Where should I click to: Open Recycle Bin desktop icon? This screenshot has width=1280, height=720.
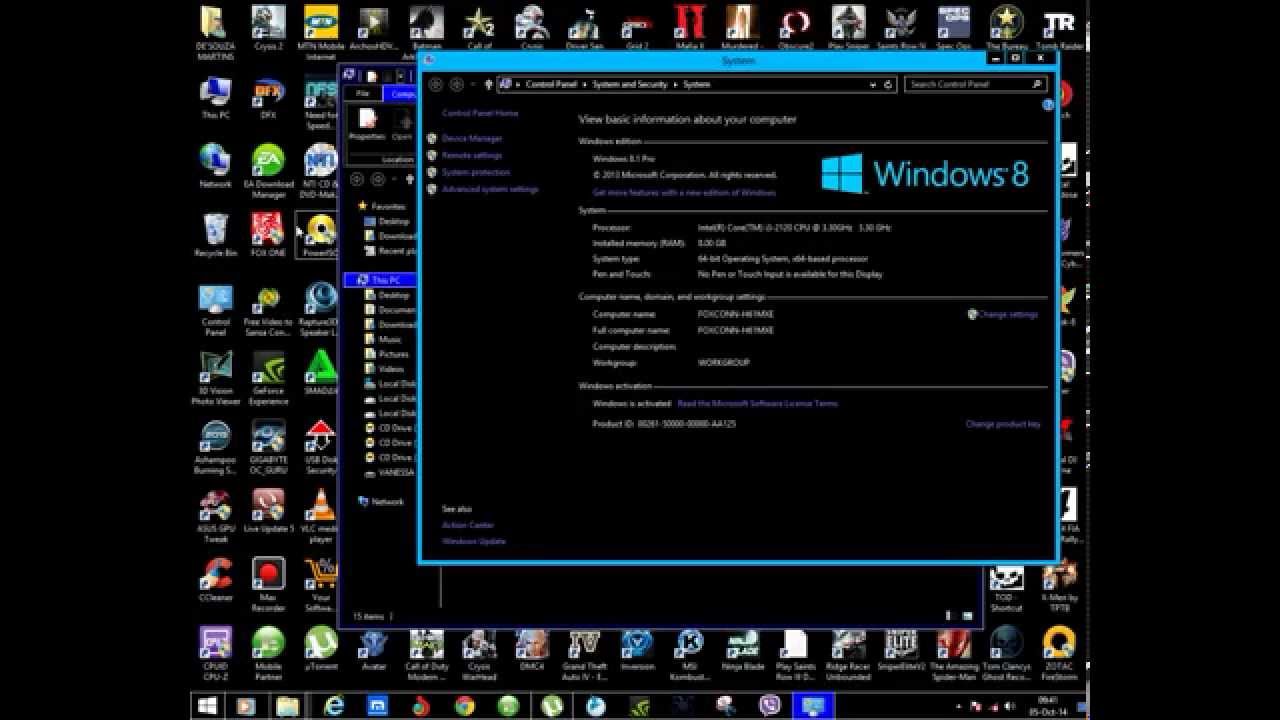(215, 236)
